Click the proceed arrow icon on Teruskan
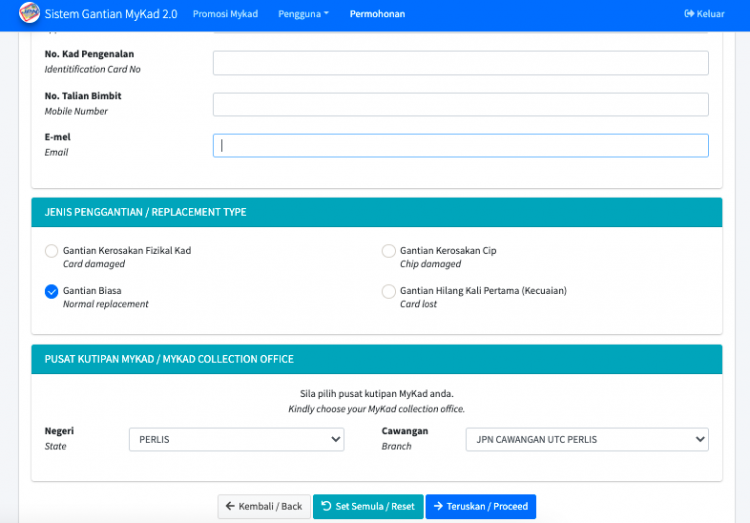 tap(438, 506)
